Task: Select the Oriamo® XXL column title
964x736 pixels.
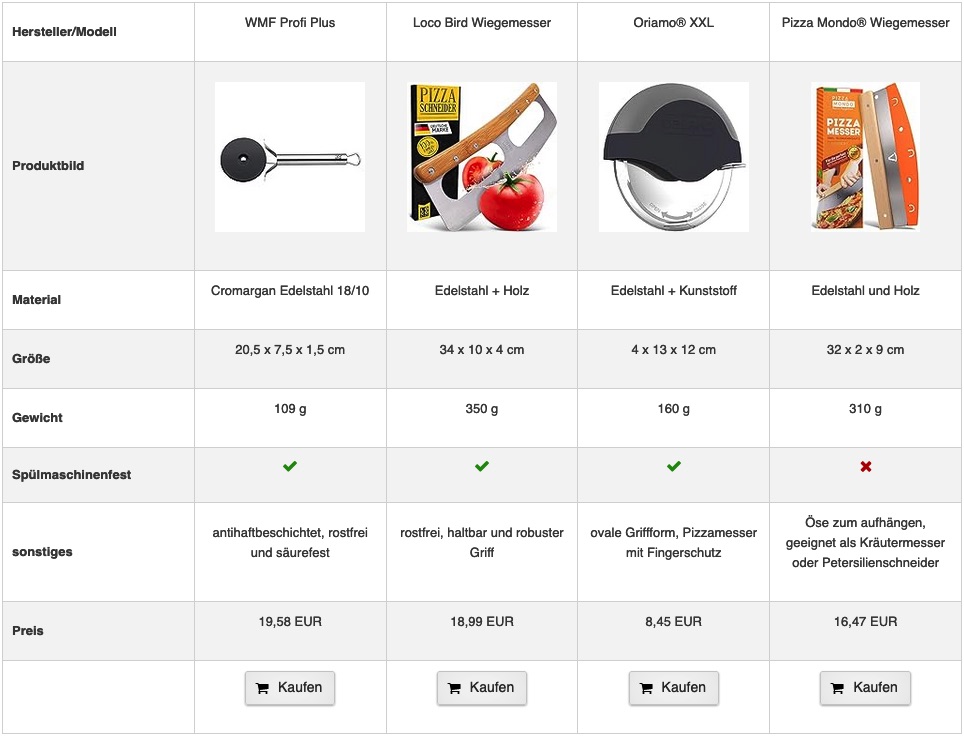Action: 673,23
